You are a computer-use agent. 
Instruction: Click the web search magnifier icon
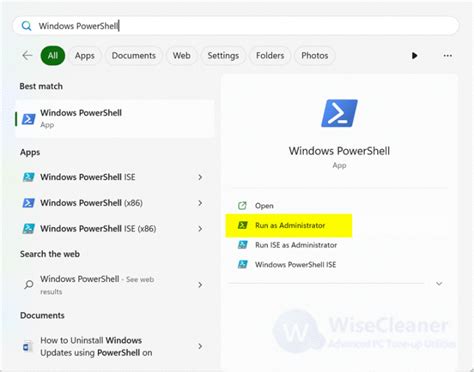point(29,285)
